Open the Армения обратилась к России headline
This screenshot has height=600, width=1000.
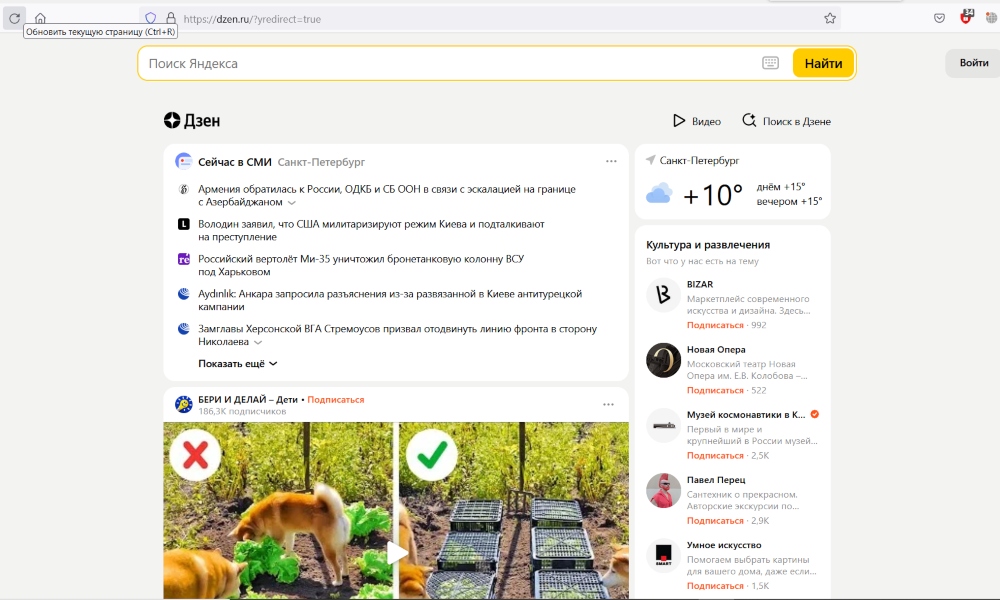tap(386, 195)
